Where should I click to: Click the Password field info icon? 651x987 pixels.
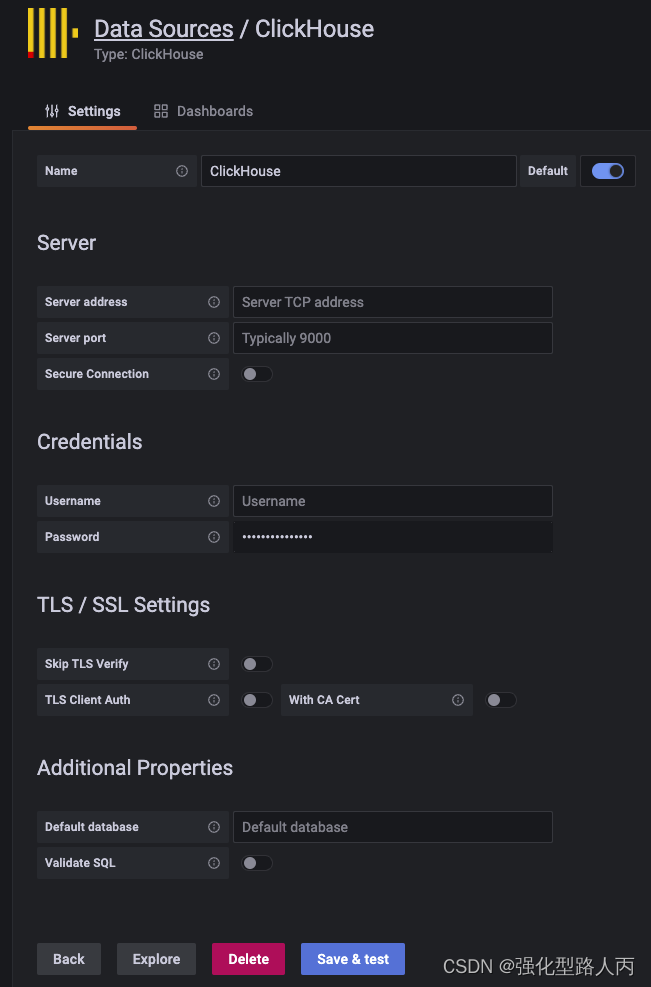click(213, 537)
